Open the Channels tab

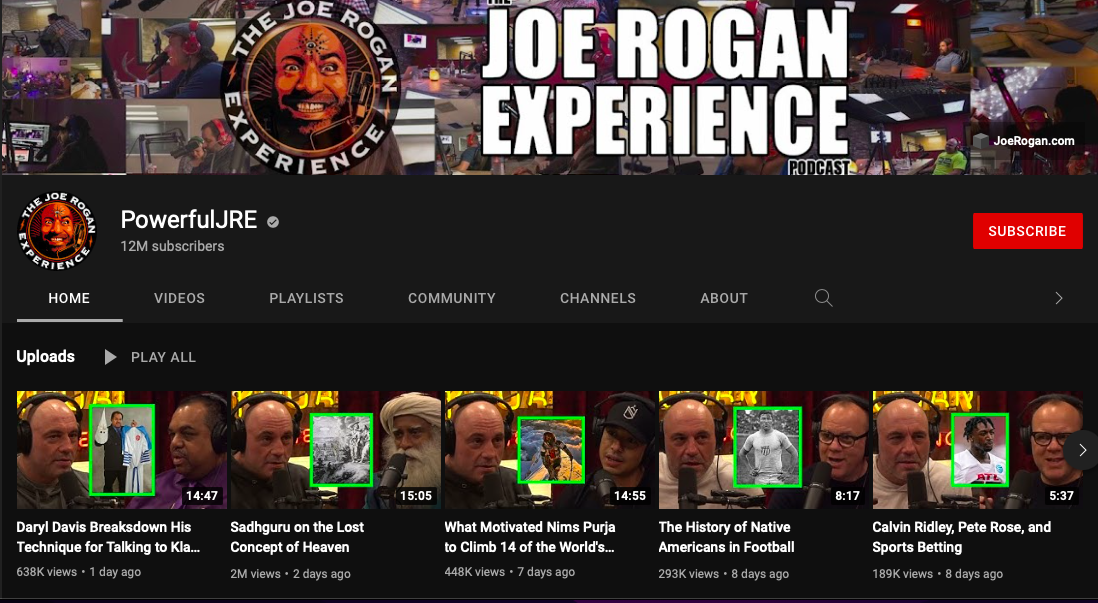click(x=598, y=298)
